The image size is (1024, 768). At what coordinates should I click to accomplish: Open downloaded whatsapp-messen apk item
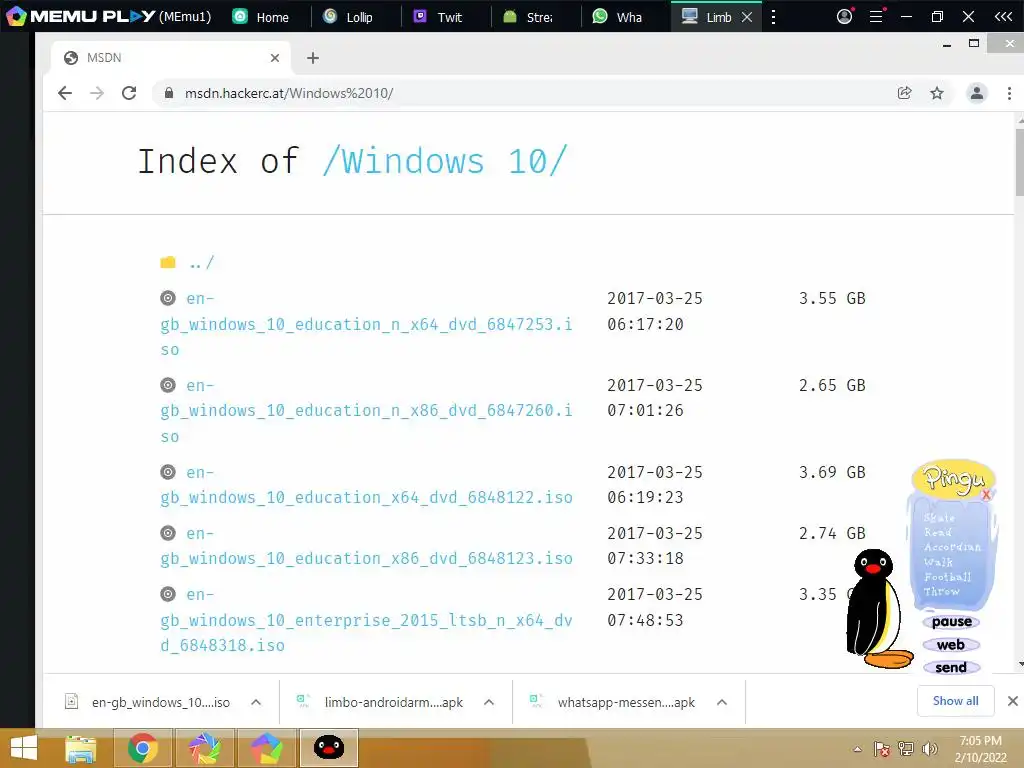click(x=613, y=702)
